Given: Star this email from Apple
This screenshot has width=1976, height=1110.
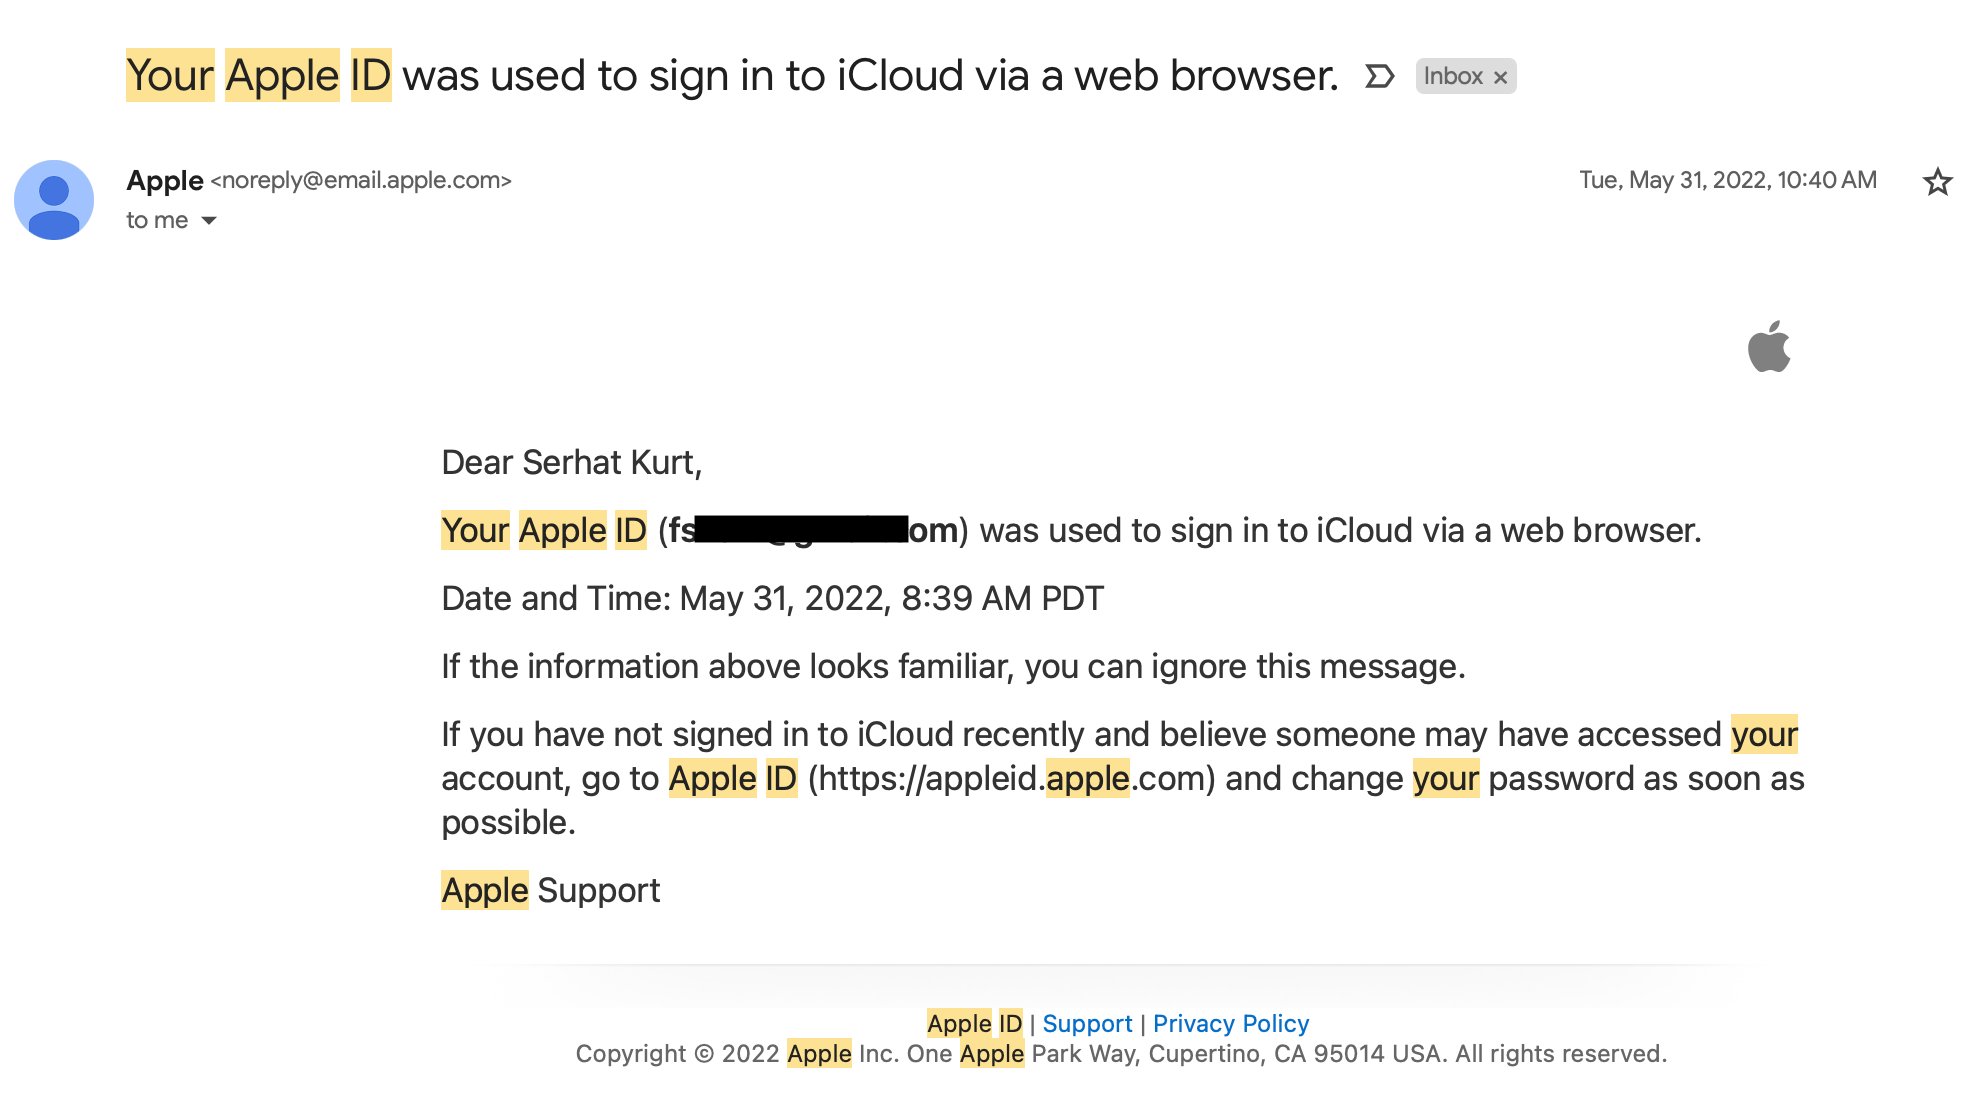Looking at the screenshot, I should tap(1938, 181).
